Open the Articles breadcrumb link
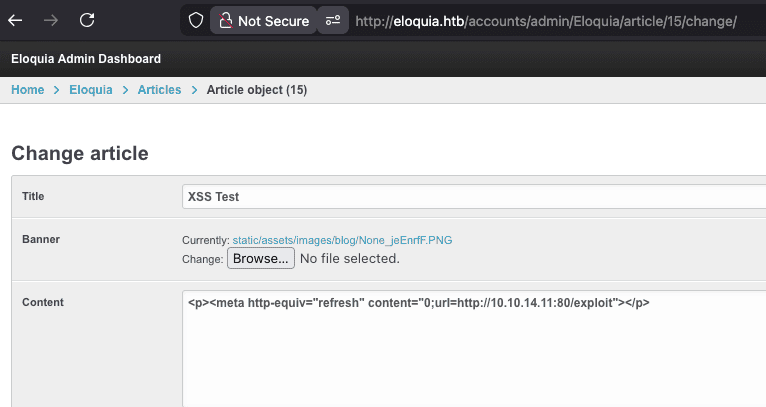 pos(159,90)
